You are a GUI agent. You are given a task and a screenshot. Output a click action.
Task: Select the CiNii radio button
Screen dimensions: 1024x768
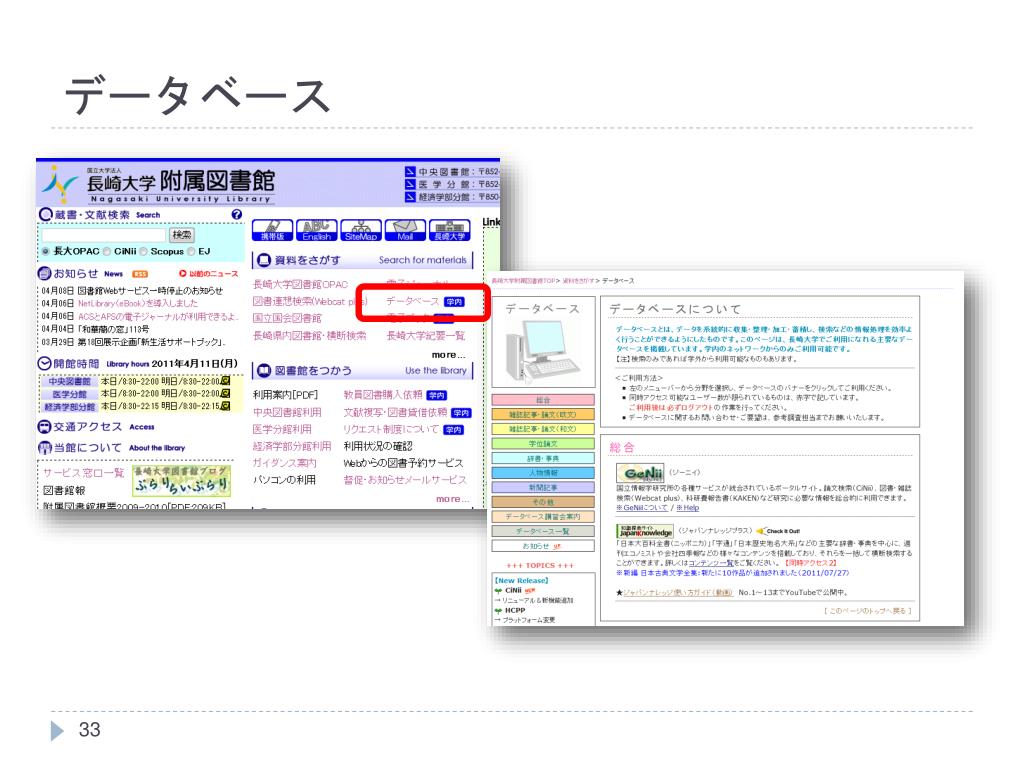coord(106,251)
